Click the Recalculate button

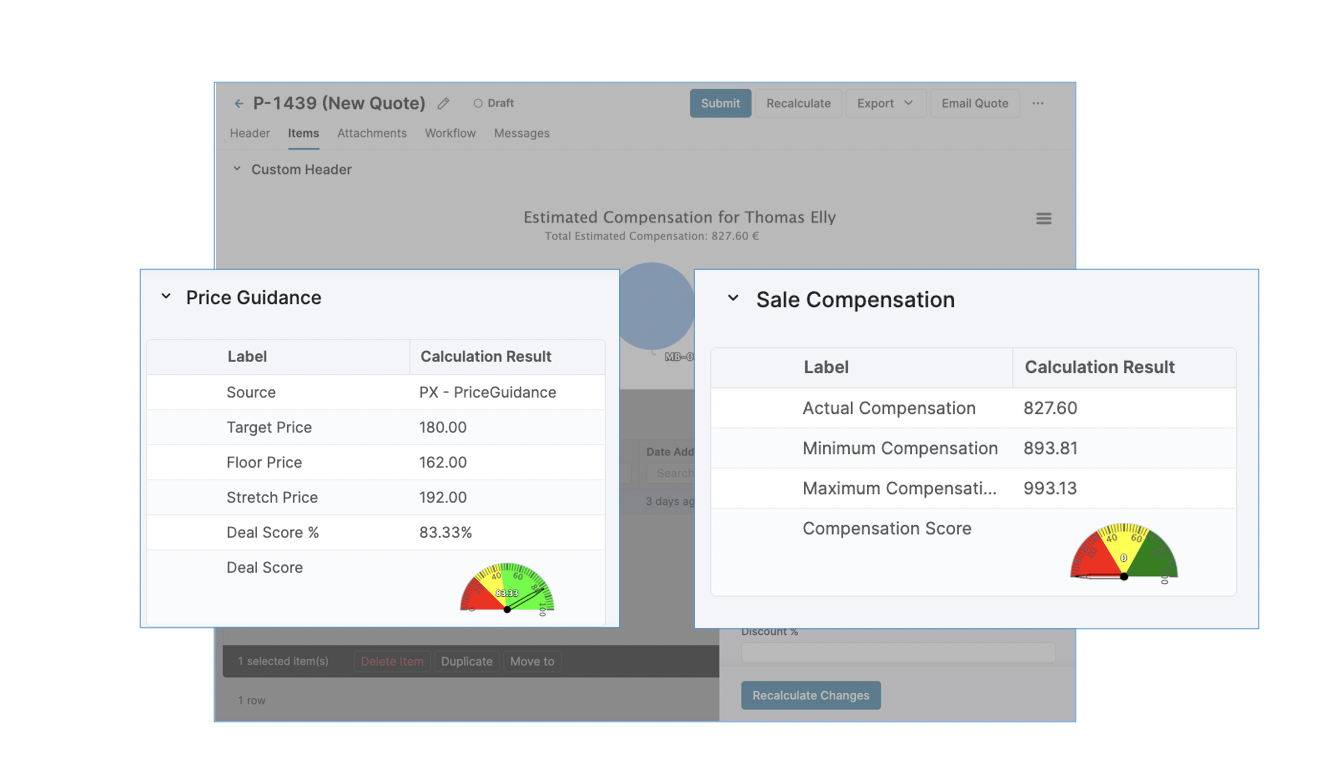point(798,103)
